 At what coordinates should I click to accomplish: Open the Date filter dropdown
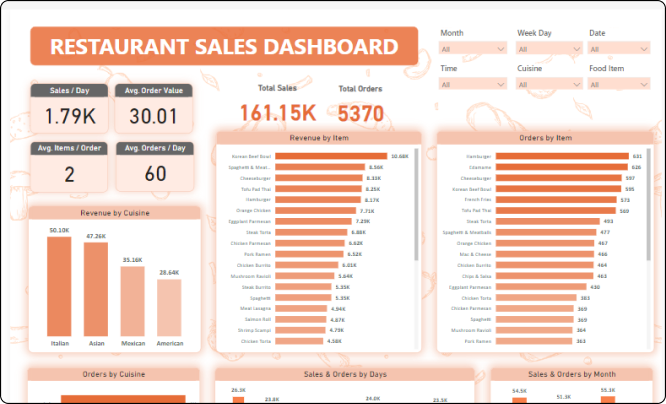tap(620, 48)
